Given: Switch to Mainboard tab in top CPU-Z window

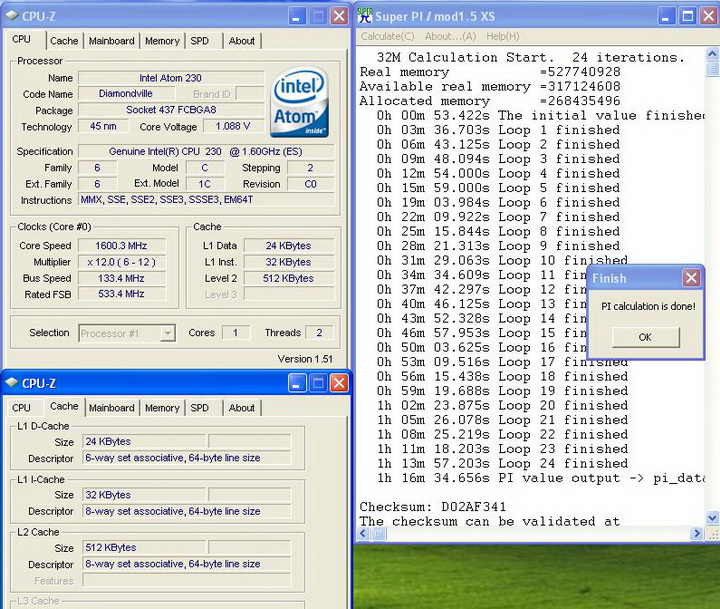Looking at the screenshot, I should point(112,41).
